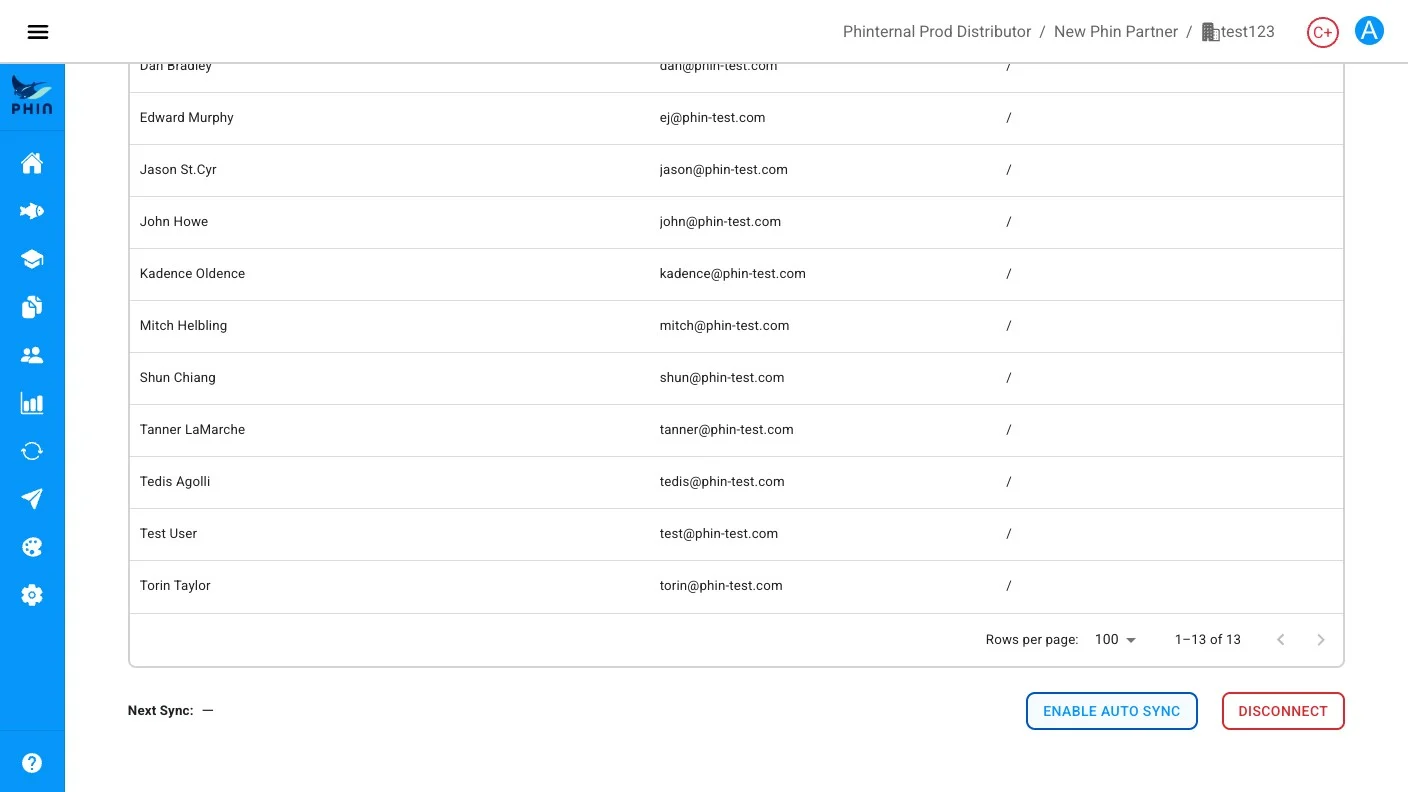Go to previous page arrow
Viewport: 1408px width, 792px height.
pyautogui.click(x=1281, y=640)
